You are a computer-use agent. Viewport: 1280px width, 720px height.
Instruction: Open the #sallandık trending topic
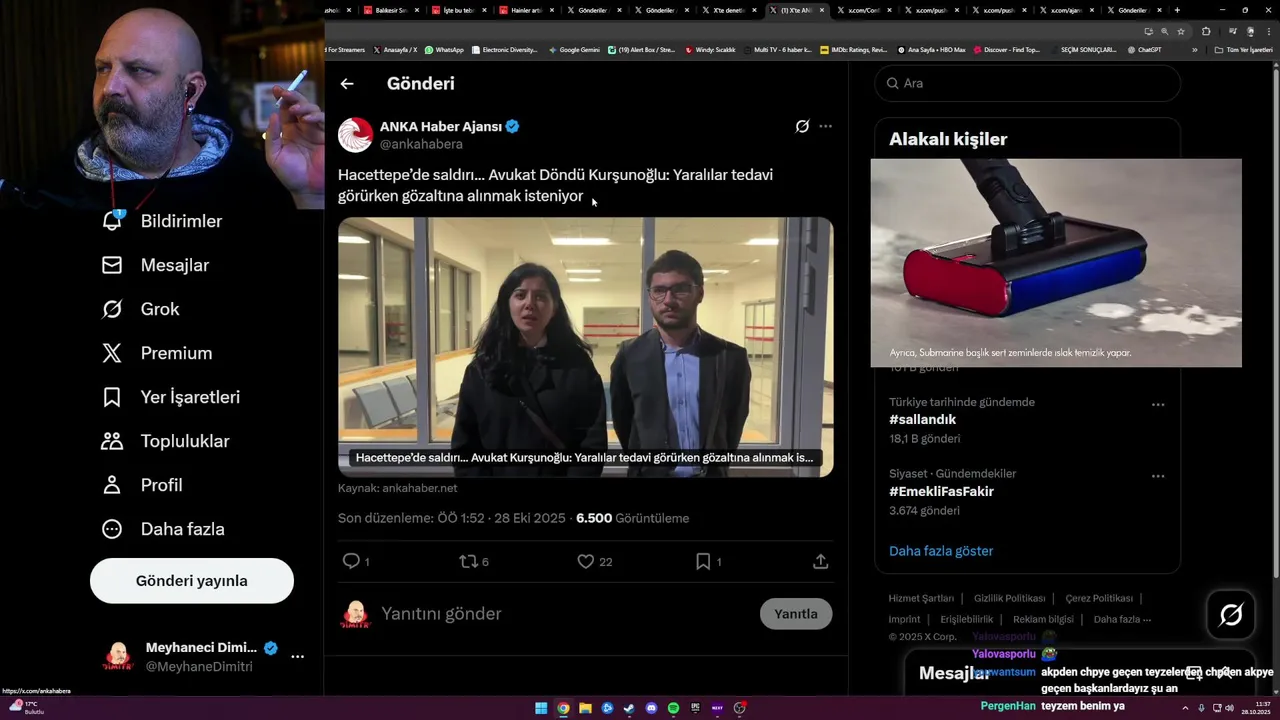[923, 420]
